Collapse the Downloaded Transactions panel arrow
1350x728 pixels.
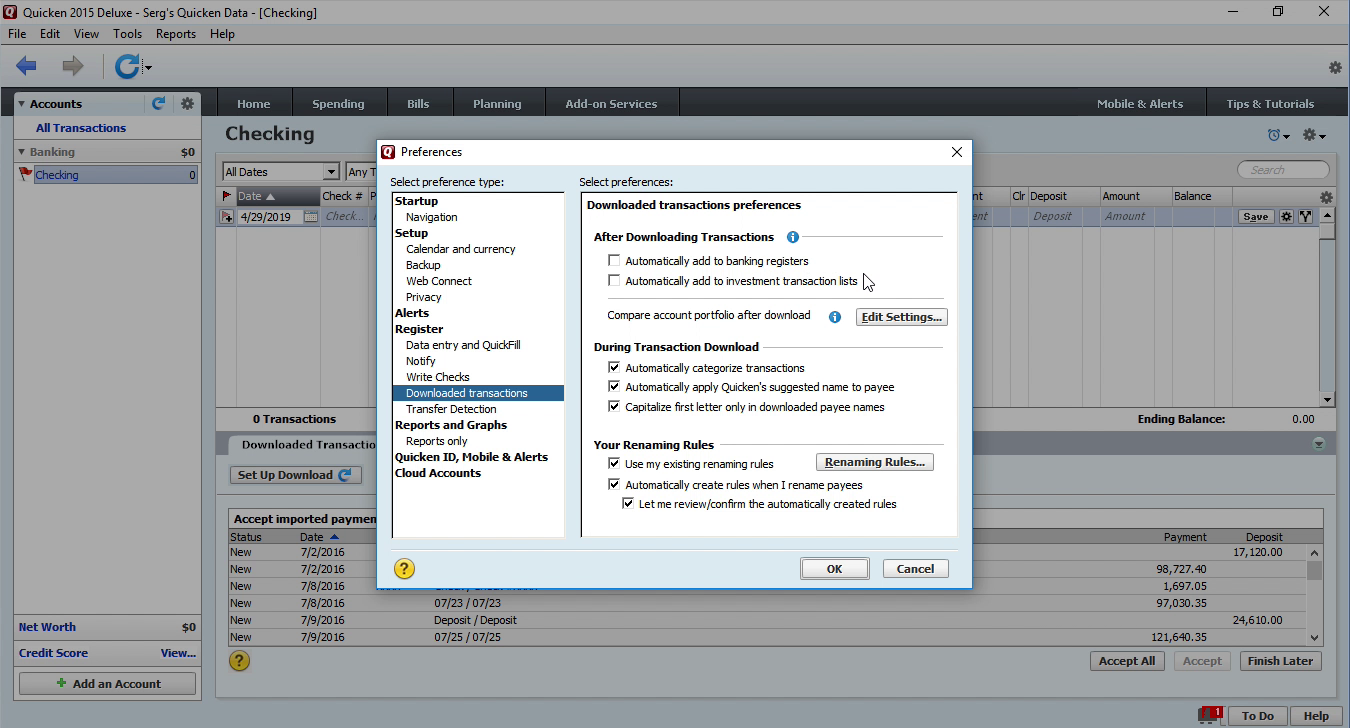[1318, 444]
